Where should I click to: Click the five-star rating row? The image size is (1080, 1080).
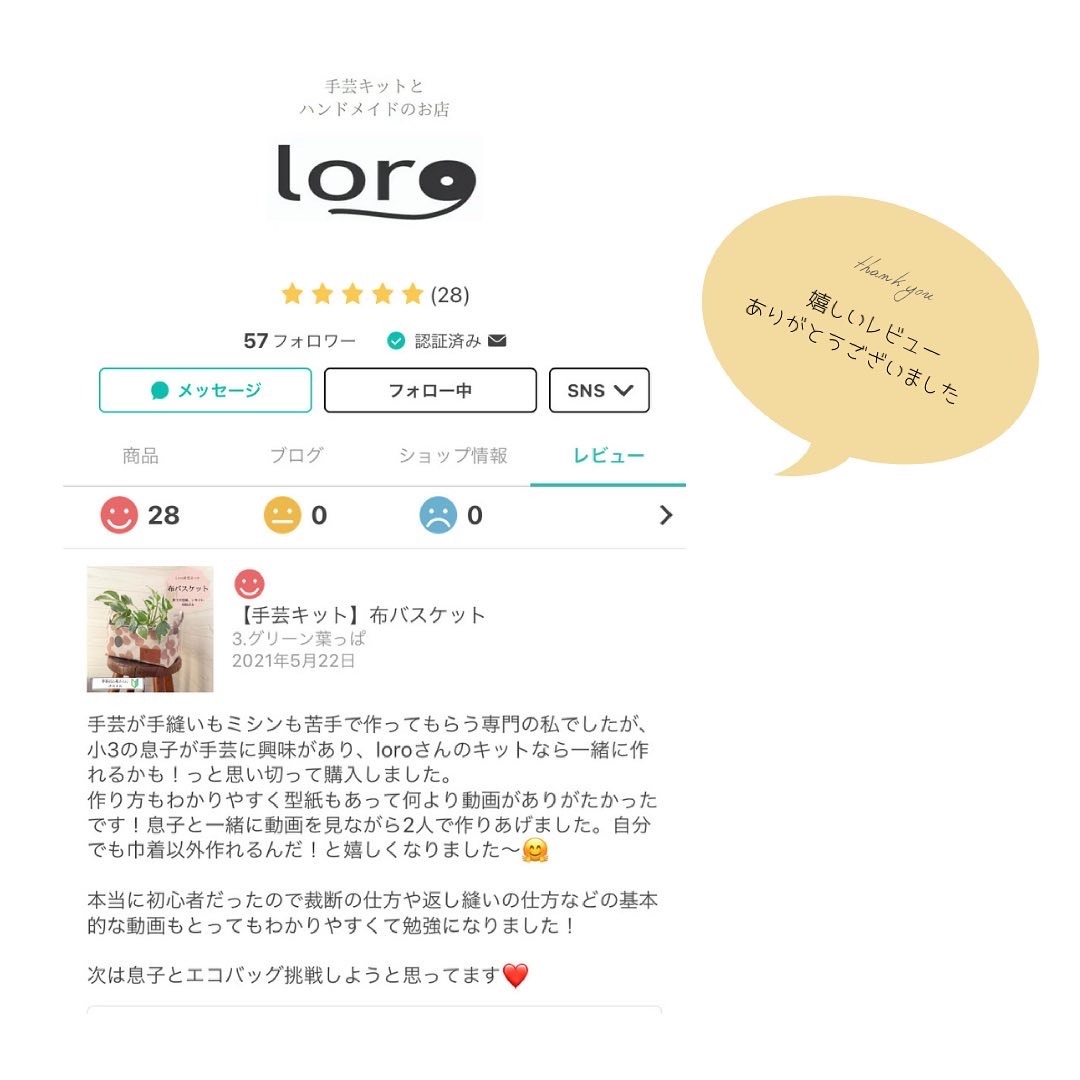coord(375,294)
